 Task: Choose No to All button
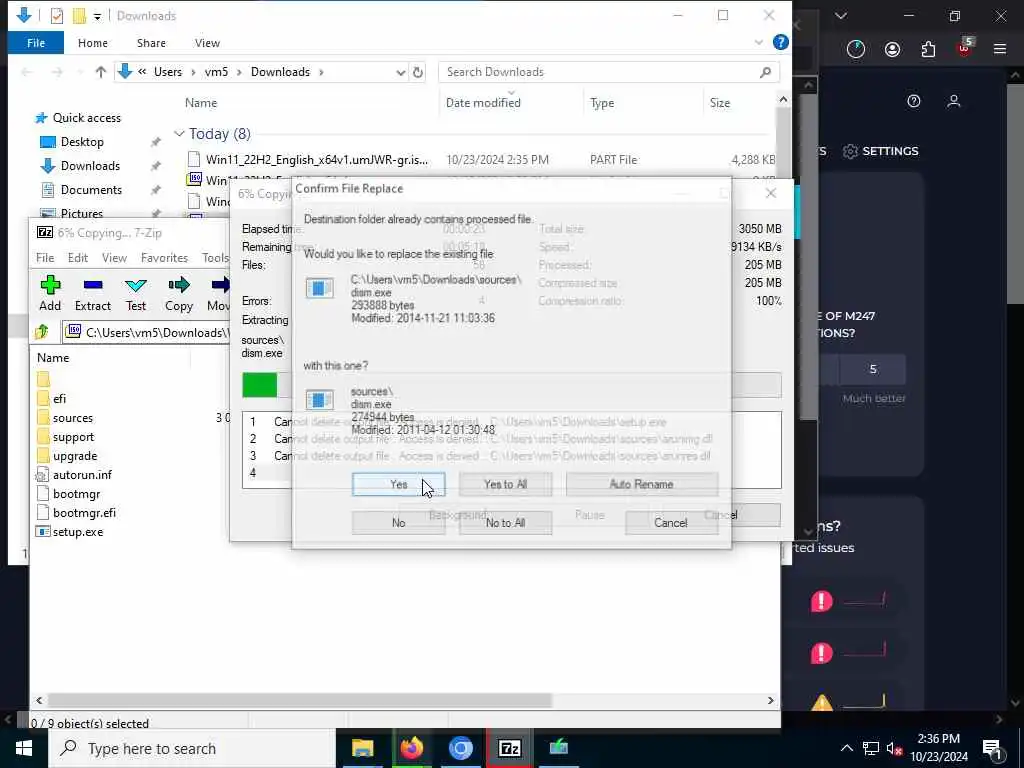[x=505, y=522]
